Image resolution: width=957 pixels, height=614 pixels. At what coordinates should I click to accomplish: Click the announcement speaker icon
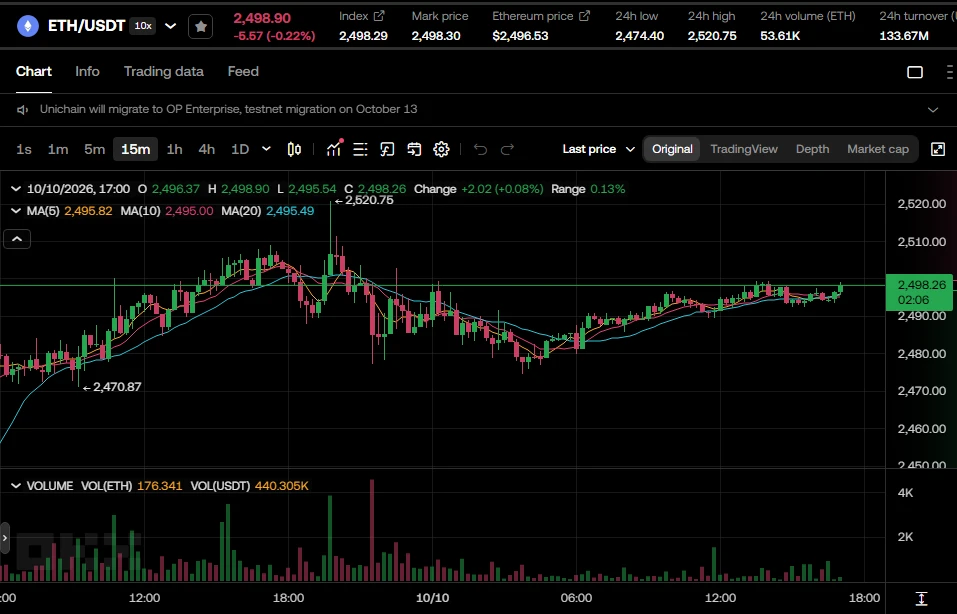(23, 110)
